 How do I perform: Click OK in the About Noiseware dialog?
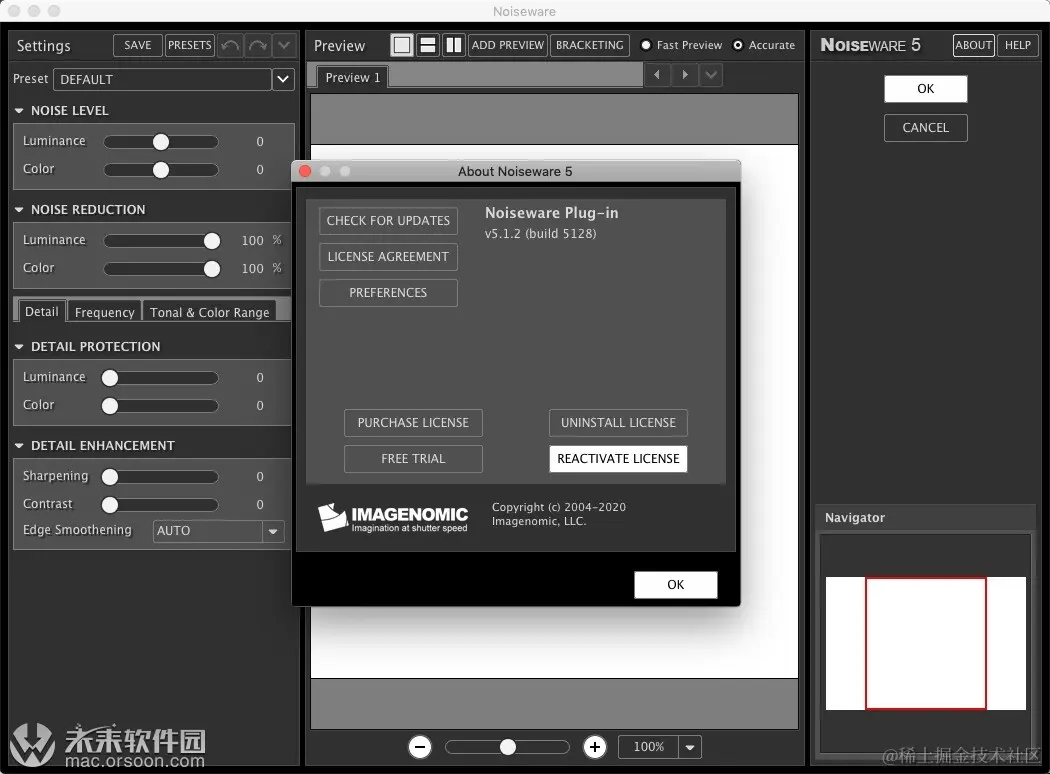[676, 585]
